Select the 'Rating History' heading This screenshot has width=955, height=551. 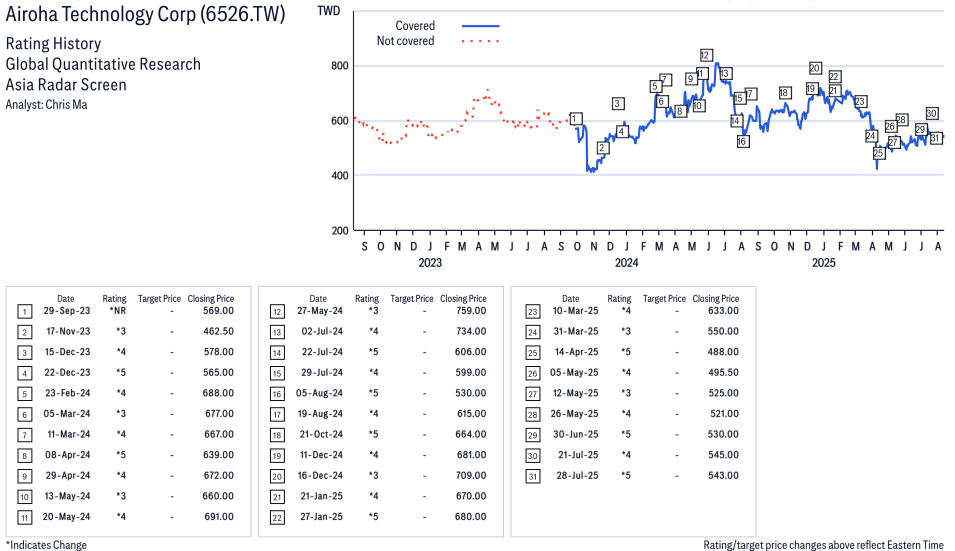(x=53, y=44)
